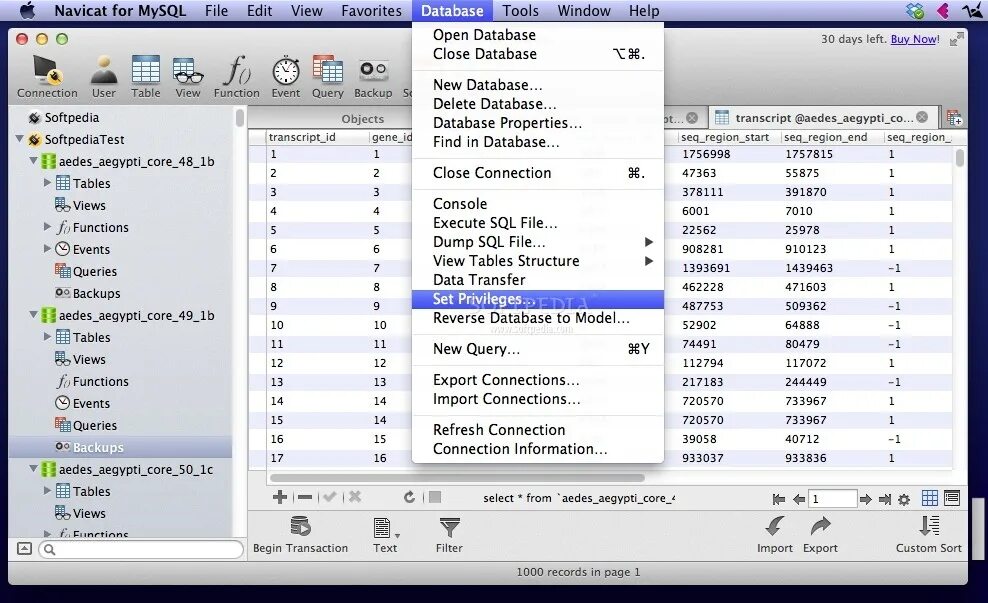This screenshot has height=603, width=988.
Task: Go to previous page arrow
Action: (x=799, y=499)
